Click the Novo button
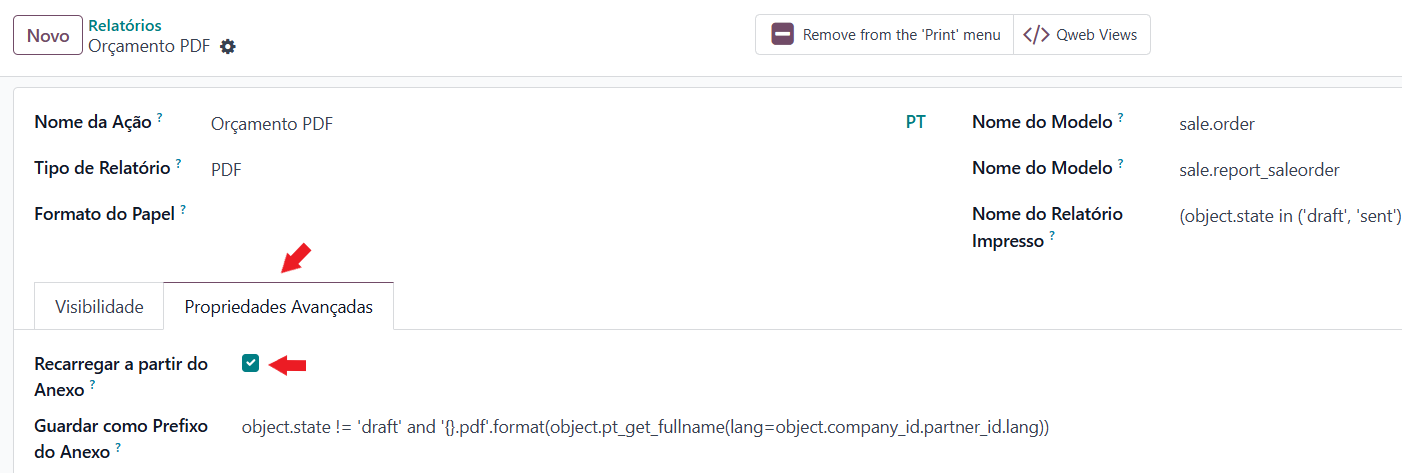This screenshot has height=473, width=1402. [x=47, y=36]
